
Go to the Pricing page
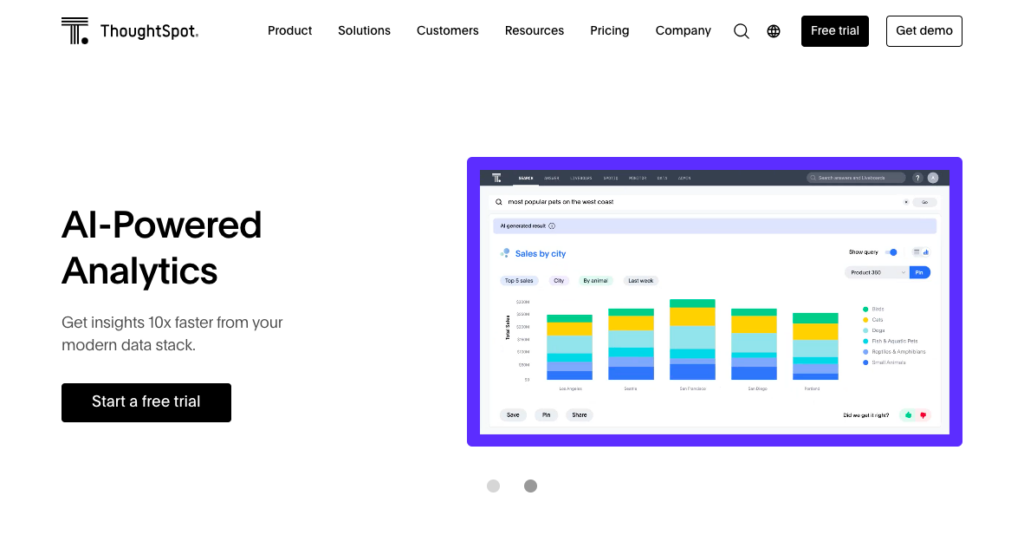609,31
